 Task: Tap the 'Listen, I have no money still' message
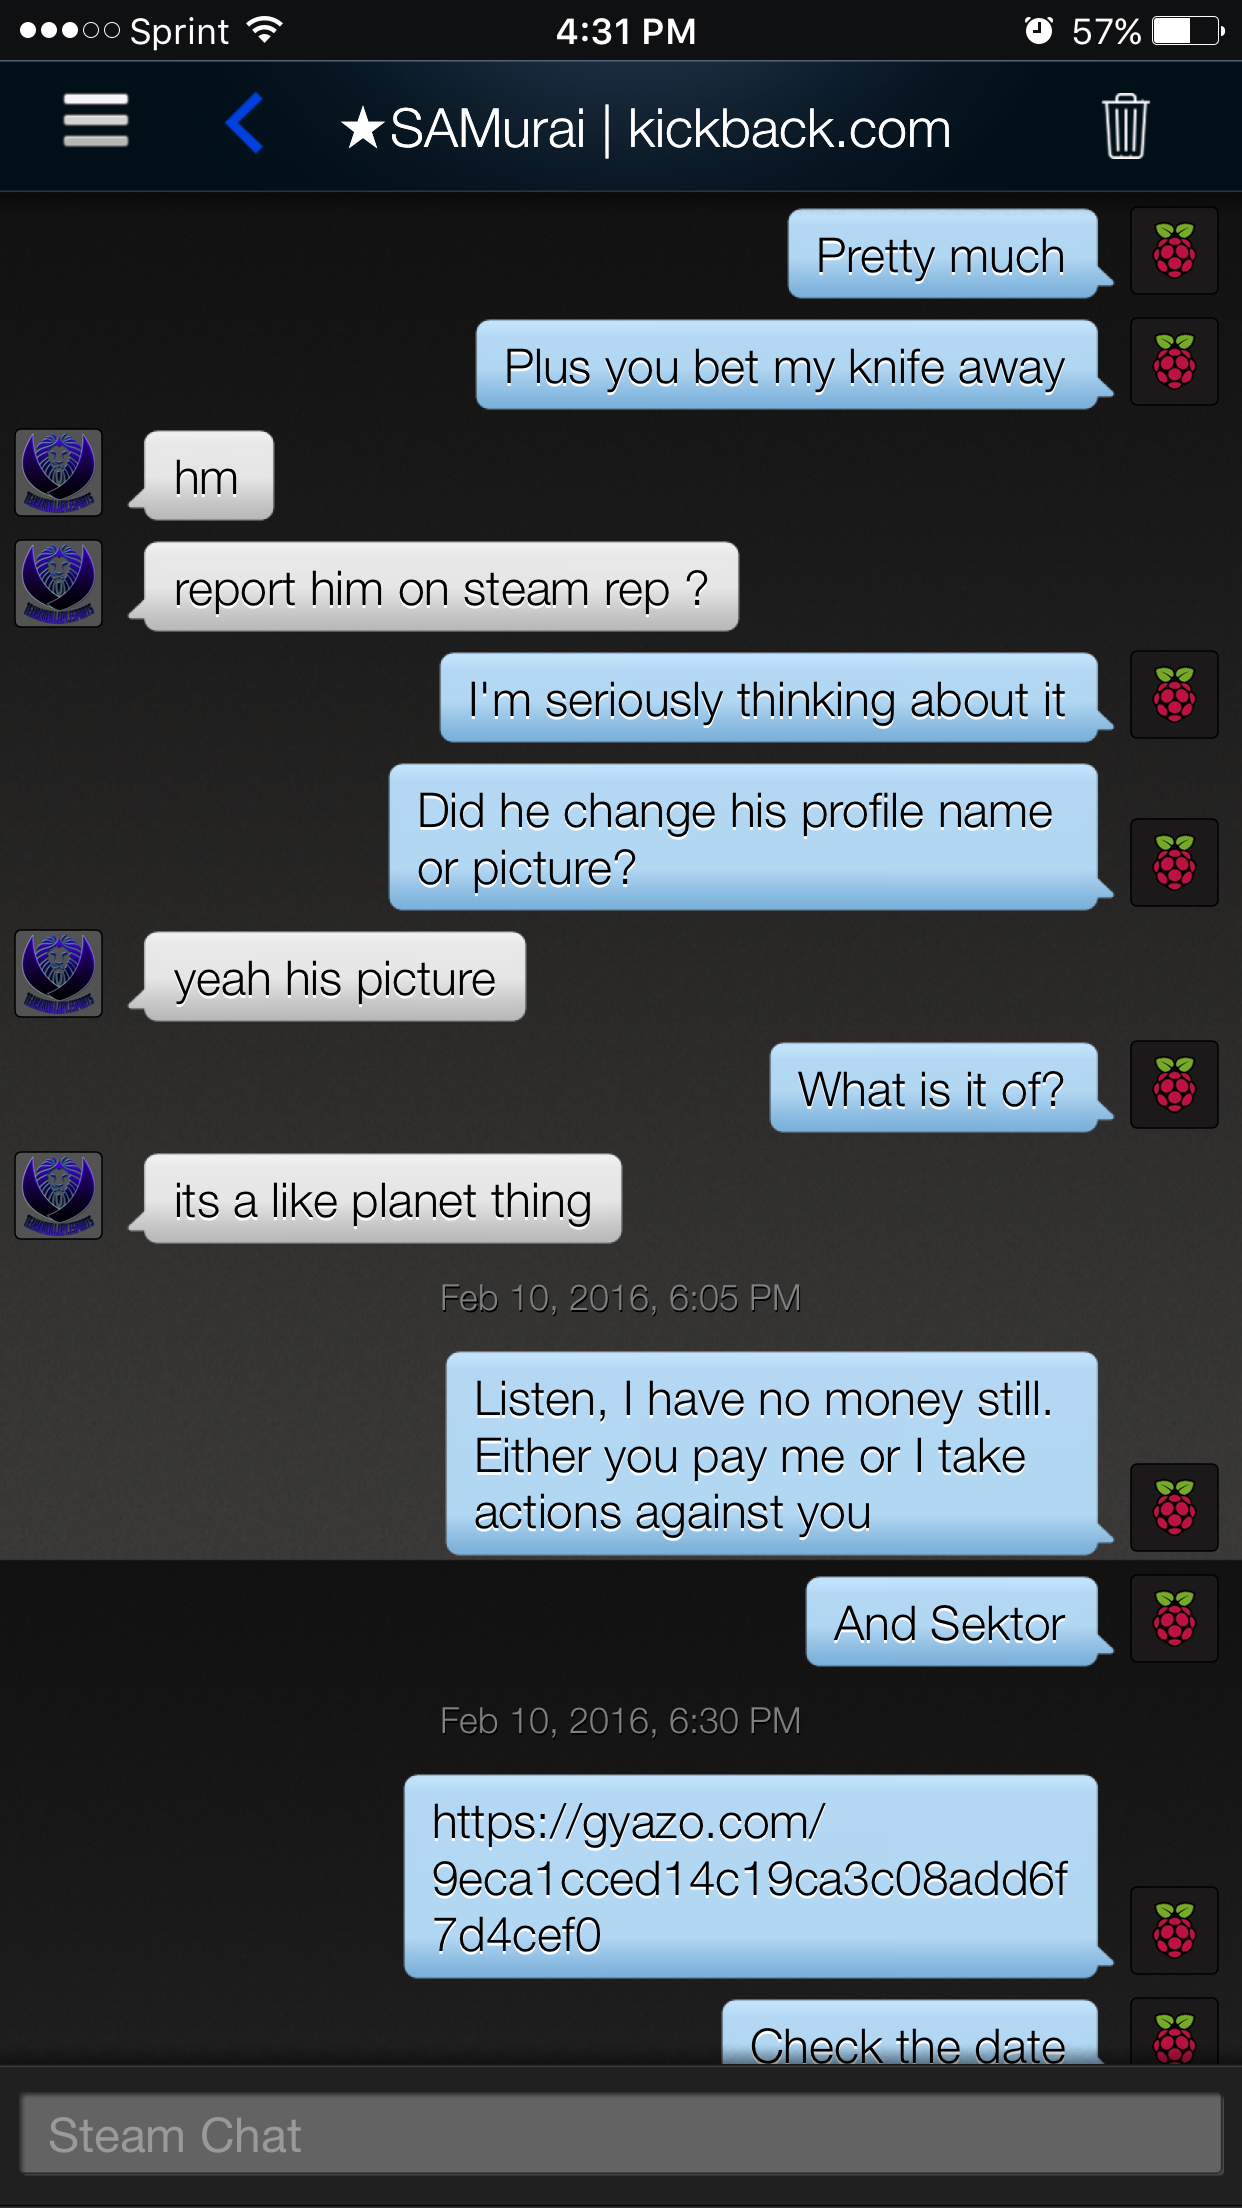772,1454
